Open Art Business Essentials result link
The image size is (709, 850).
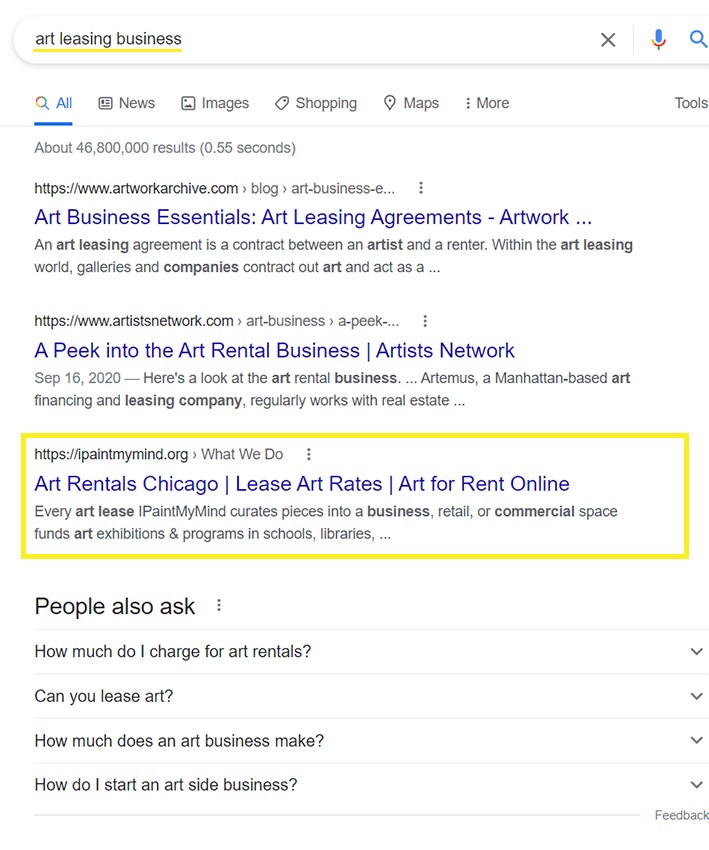(x=312, y=217)
